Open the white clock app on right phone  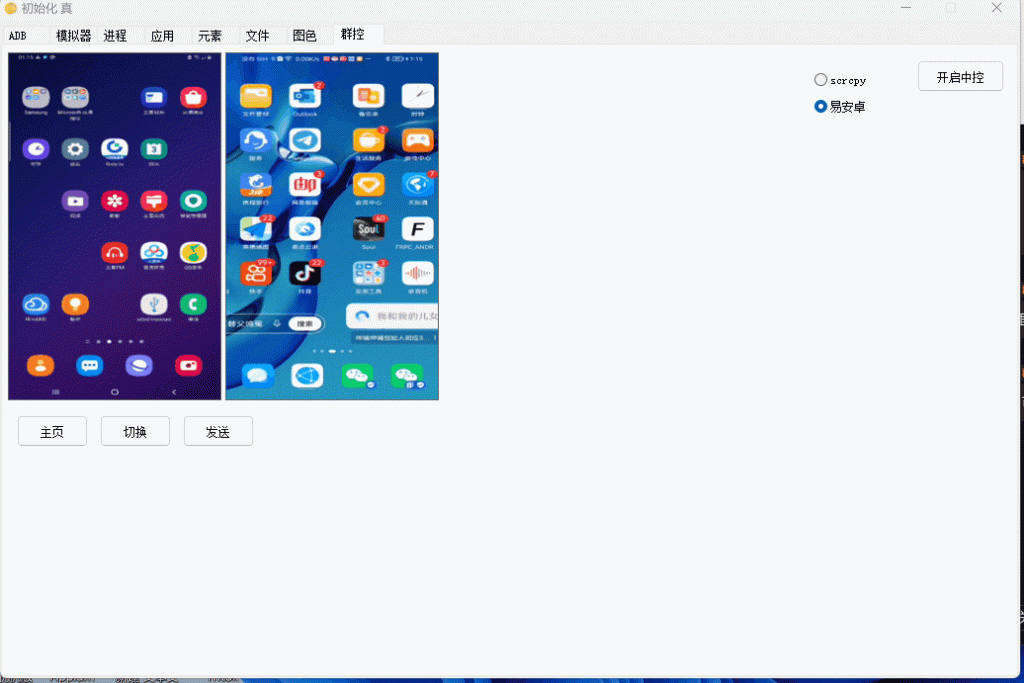click(418, 96)
